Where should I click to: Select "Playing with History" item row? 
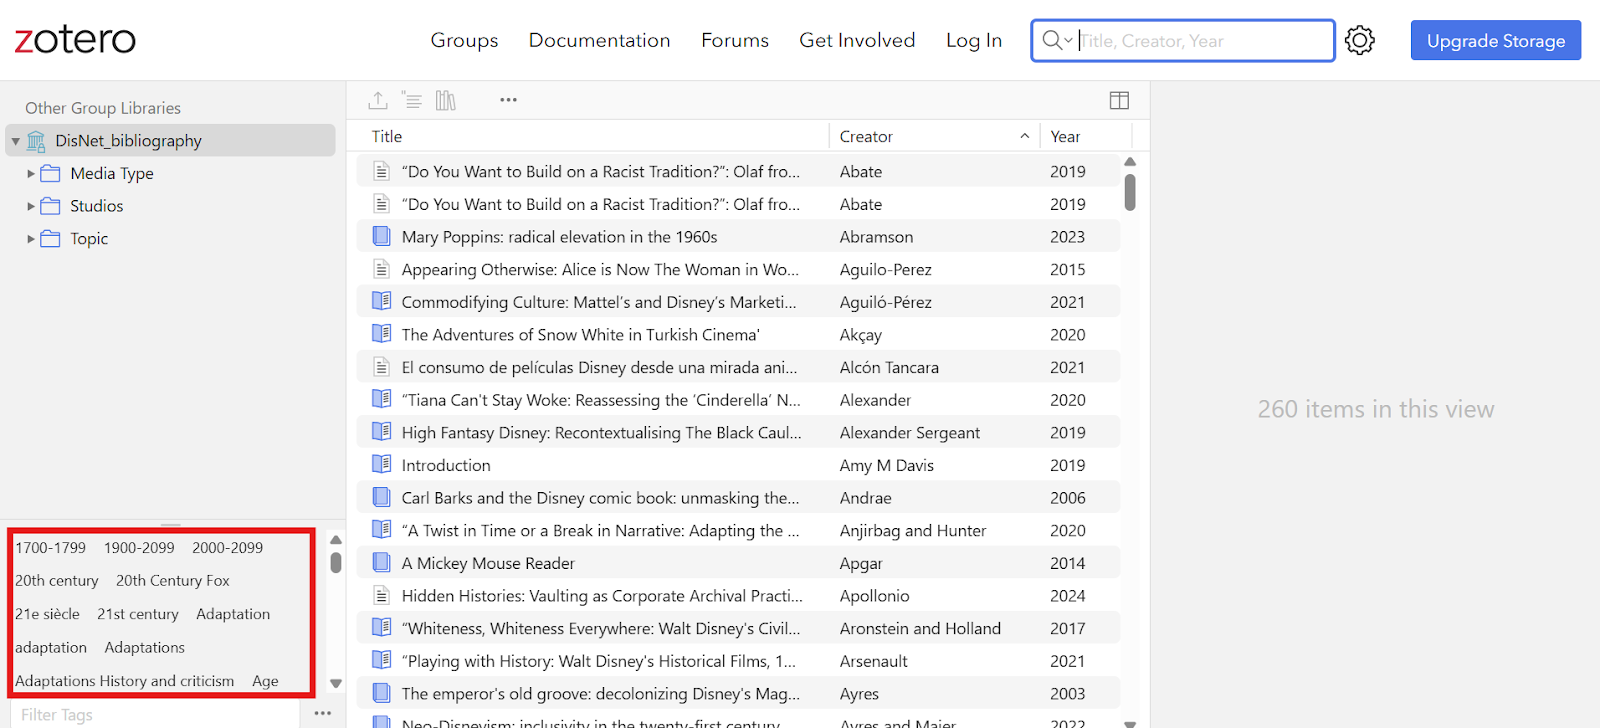(x=738, y=661)
